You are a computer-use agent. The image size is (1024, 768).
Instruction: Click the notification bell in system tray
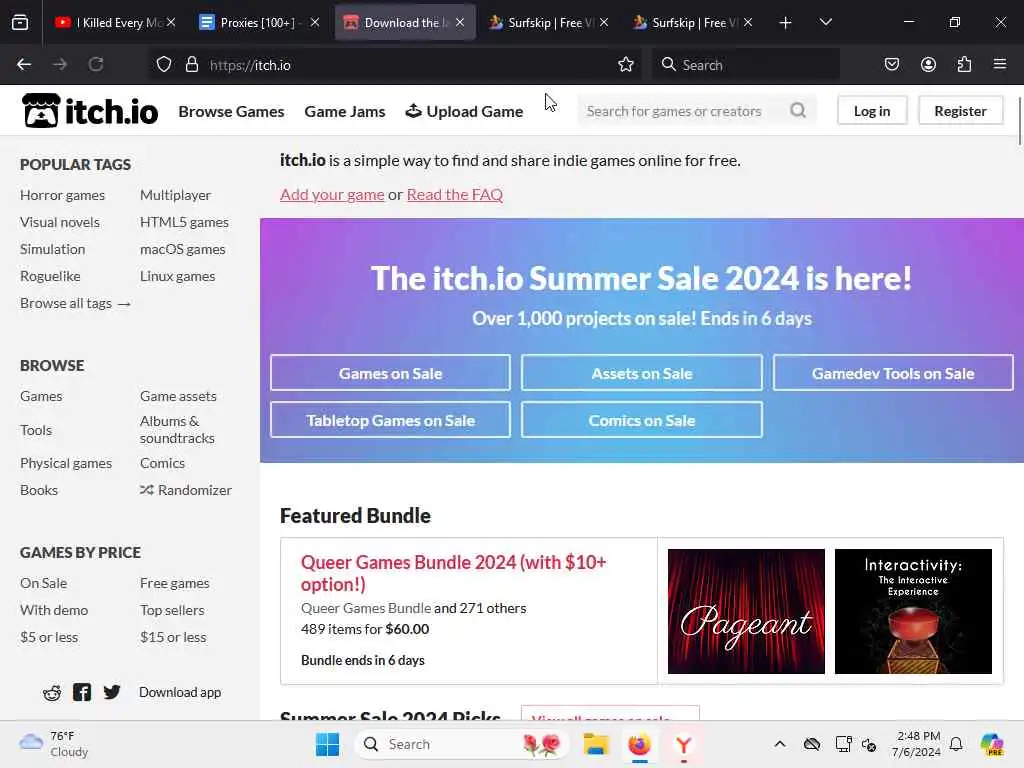(x=956, y=744)
